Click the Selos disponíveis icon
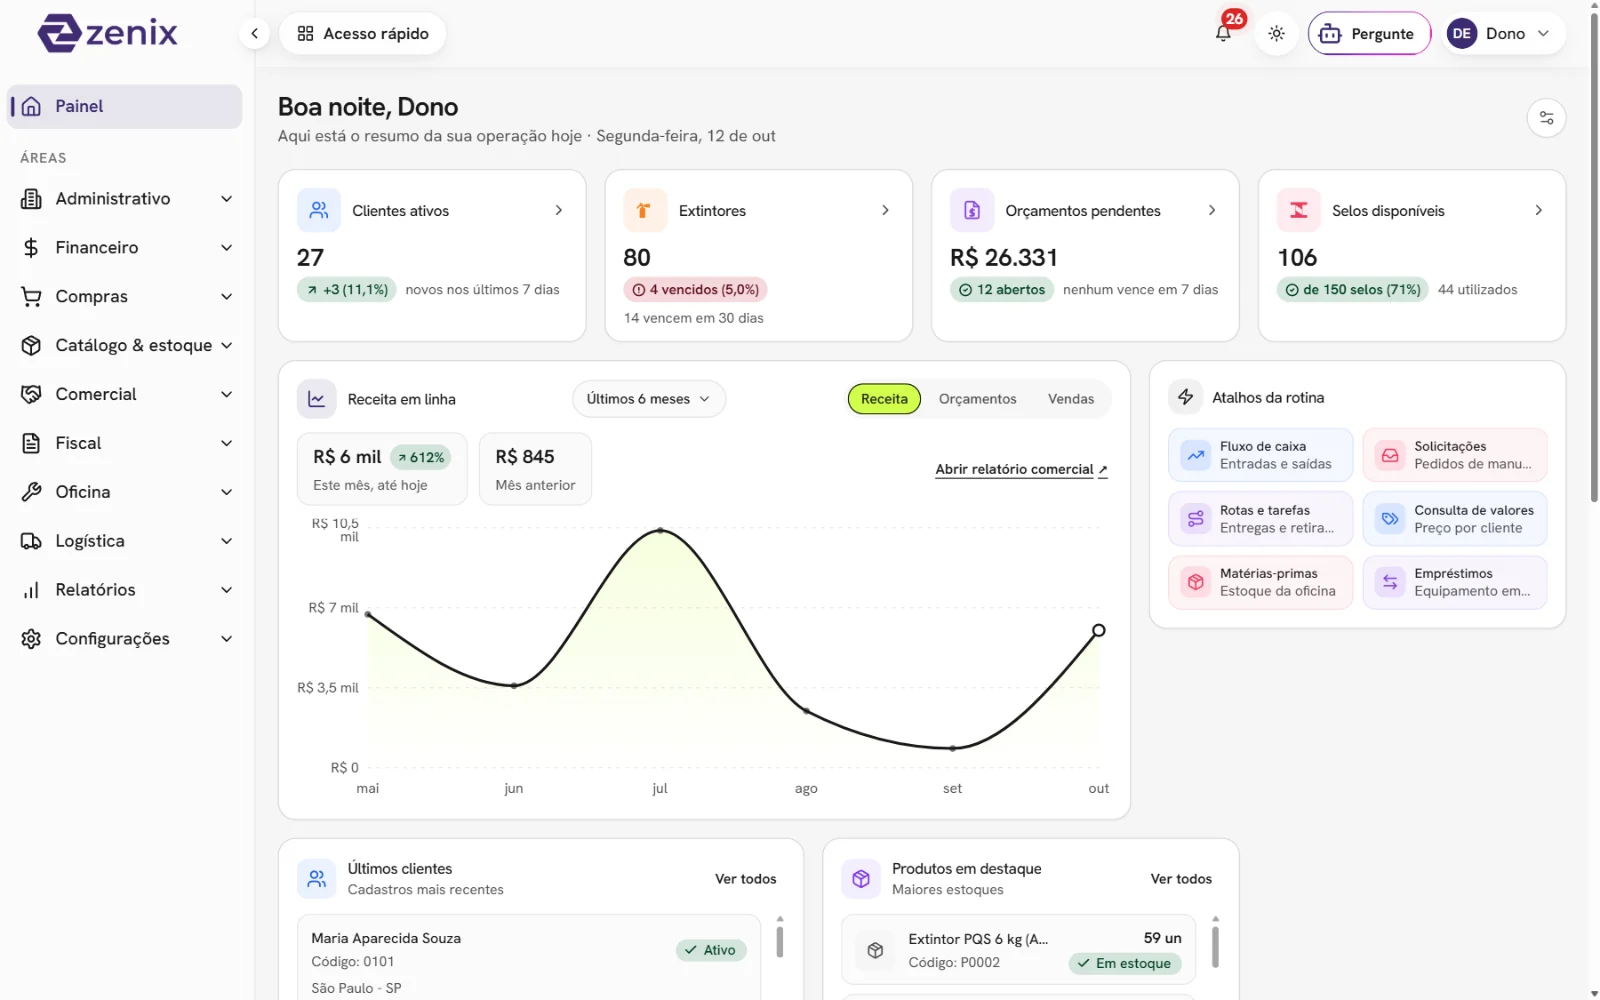Image resolution: width=1600 pixels, height=1000 pixels. click(x=1298, y=210)
